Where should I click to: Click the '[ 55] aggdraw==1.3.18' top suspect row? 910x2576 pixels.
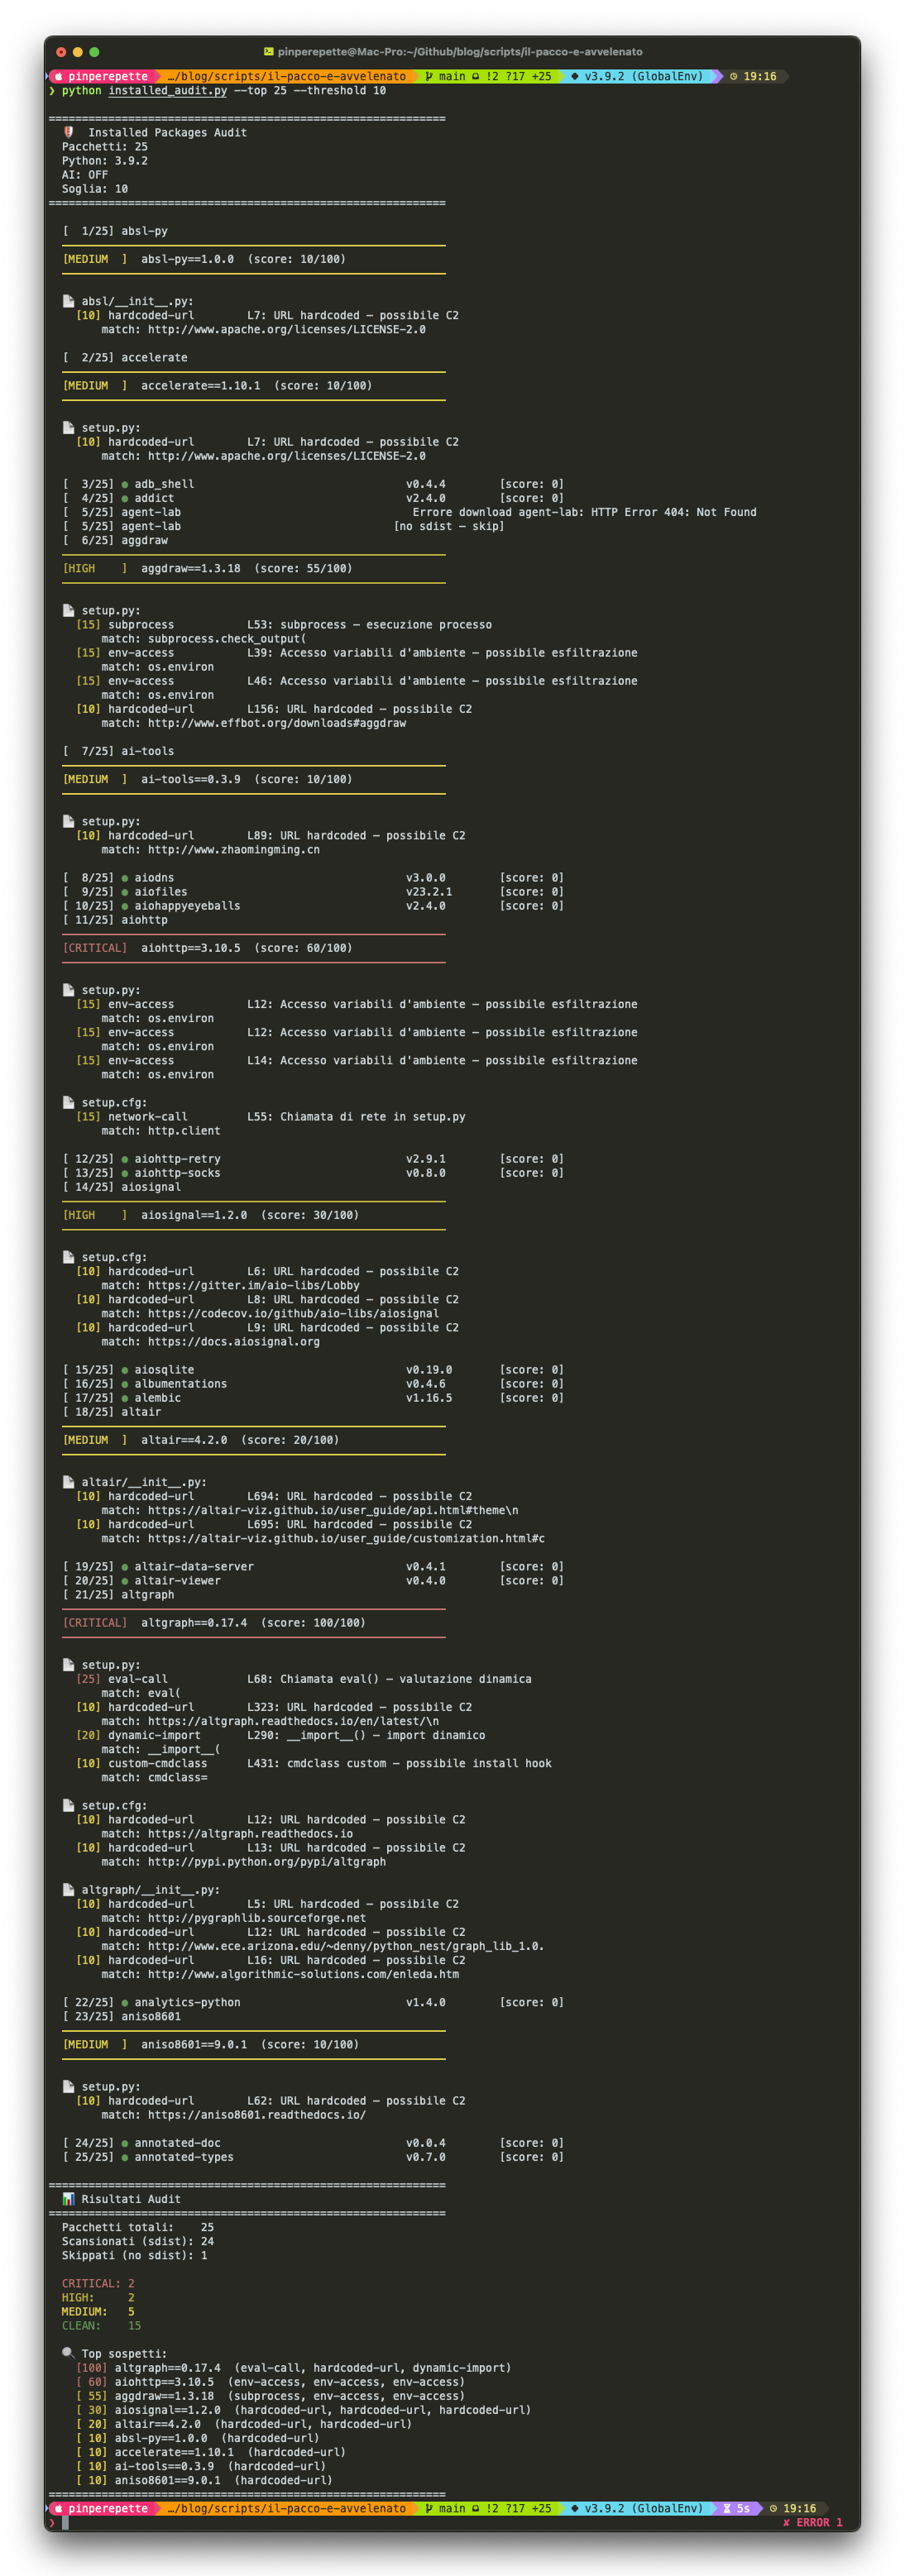click(x=271, y=2395)
